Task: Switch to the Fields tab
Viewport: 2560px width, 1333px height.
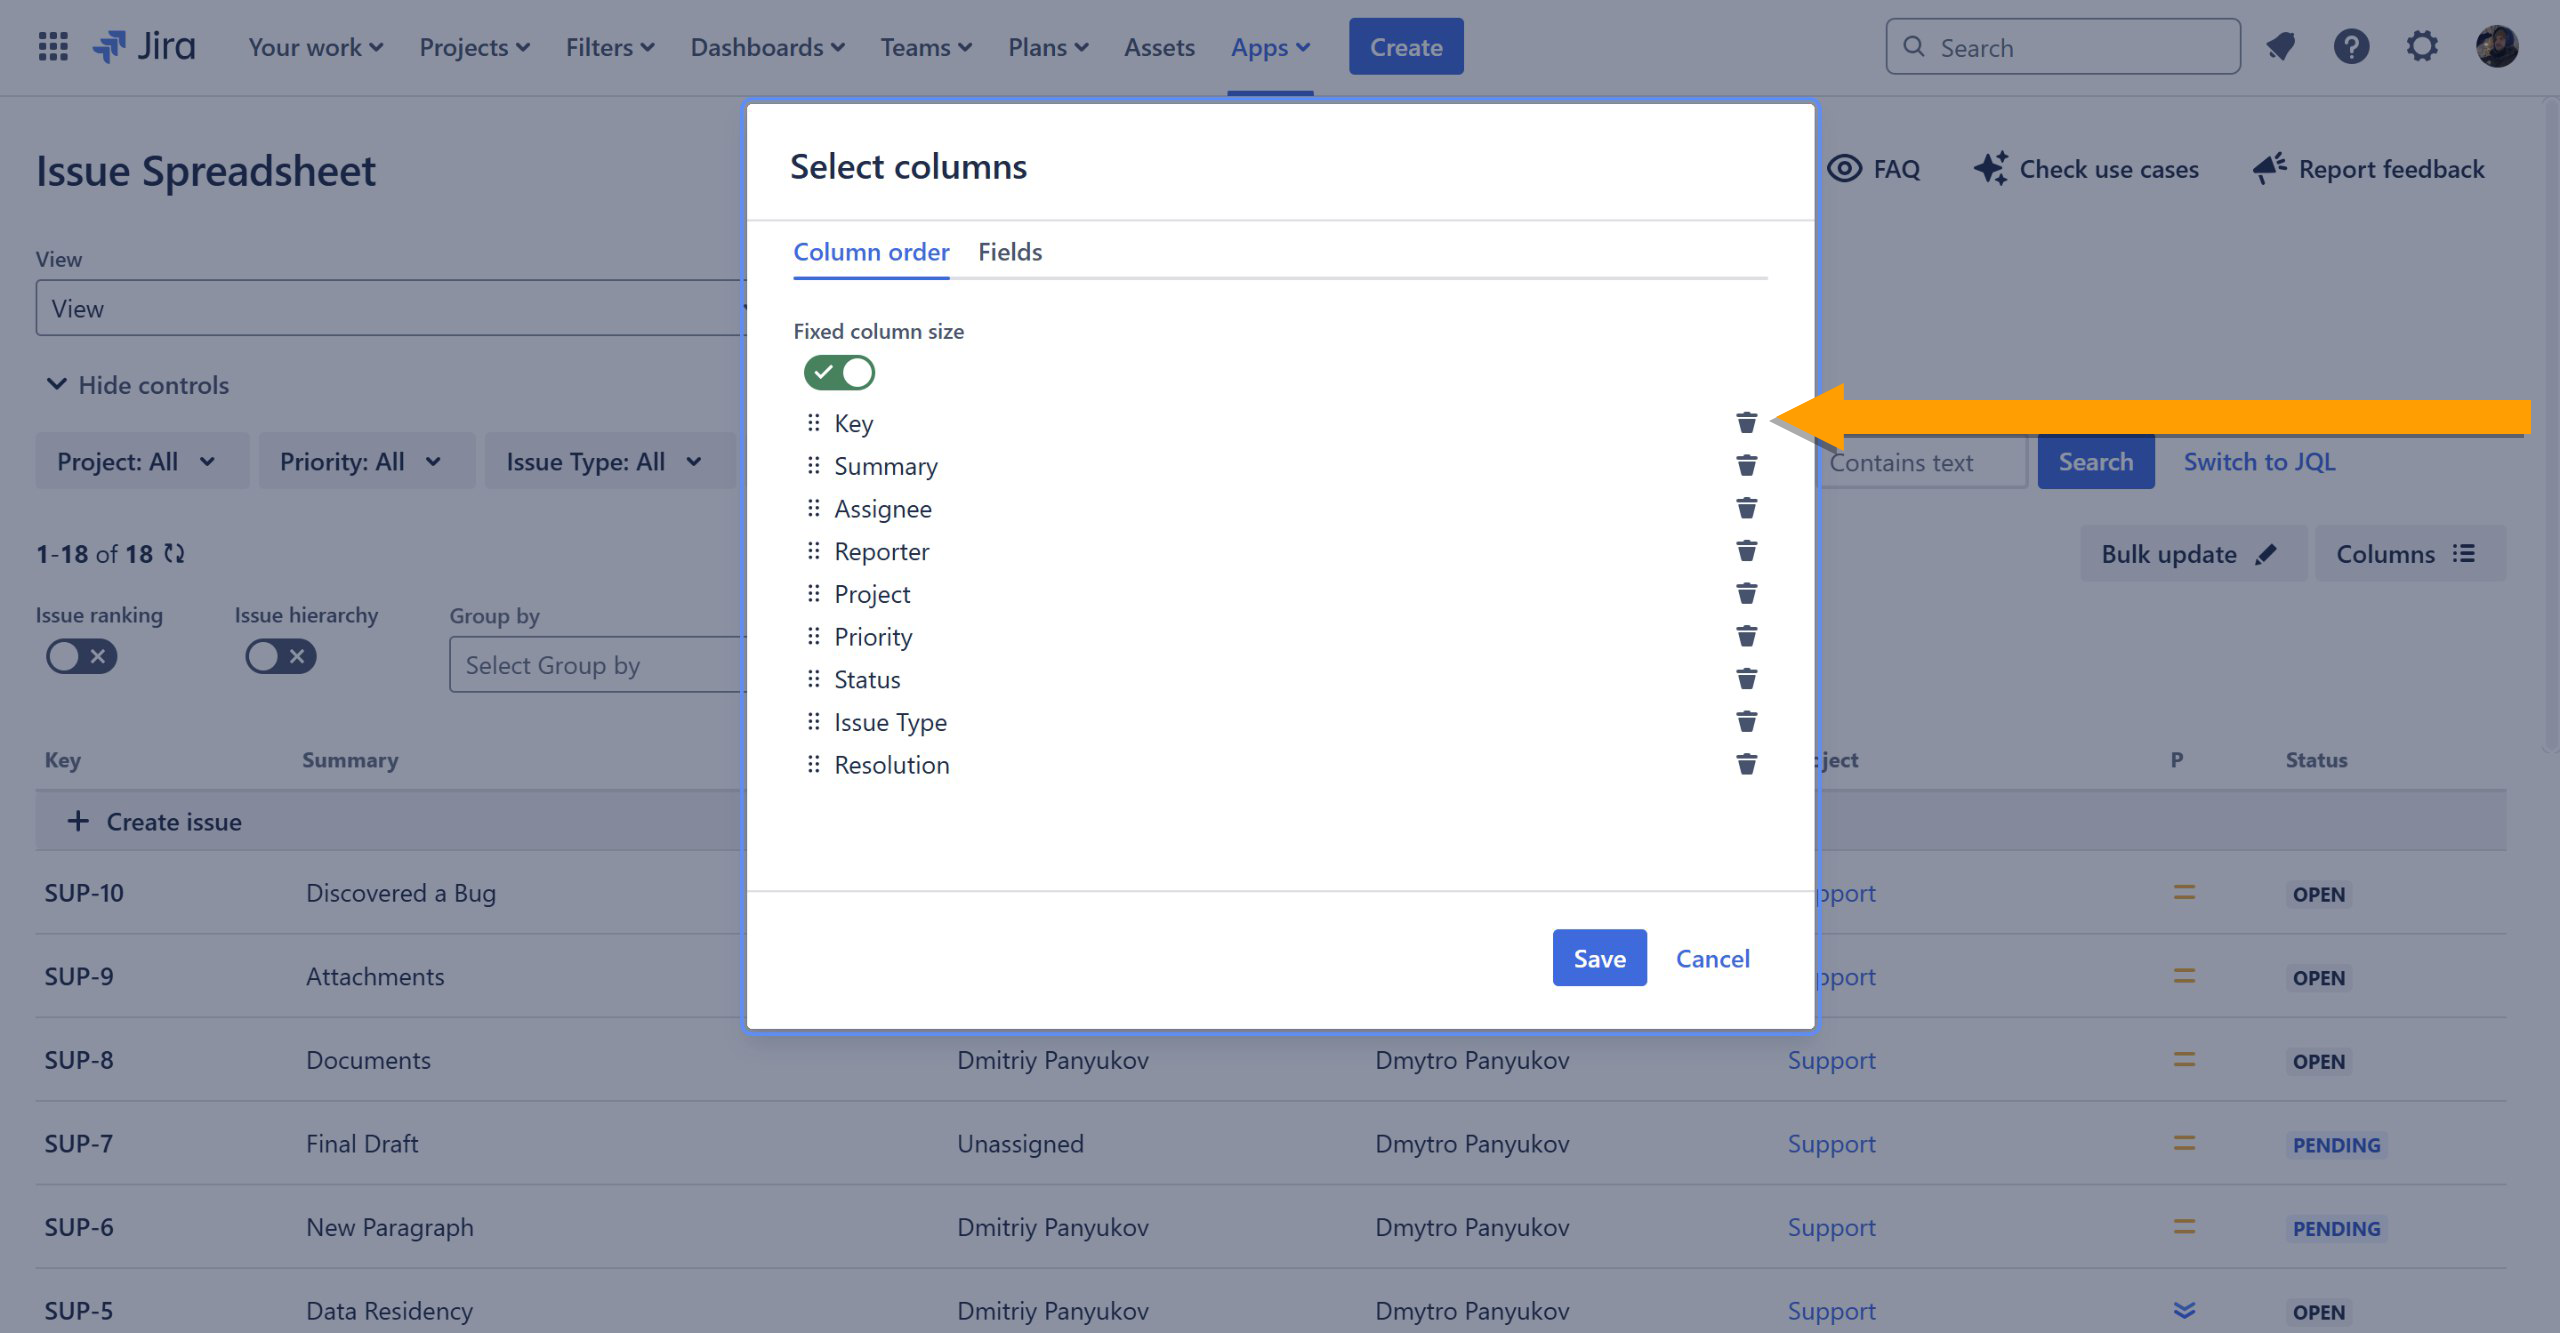Action: coord(1009,252)
